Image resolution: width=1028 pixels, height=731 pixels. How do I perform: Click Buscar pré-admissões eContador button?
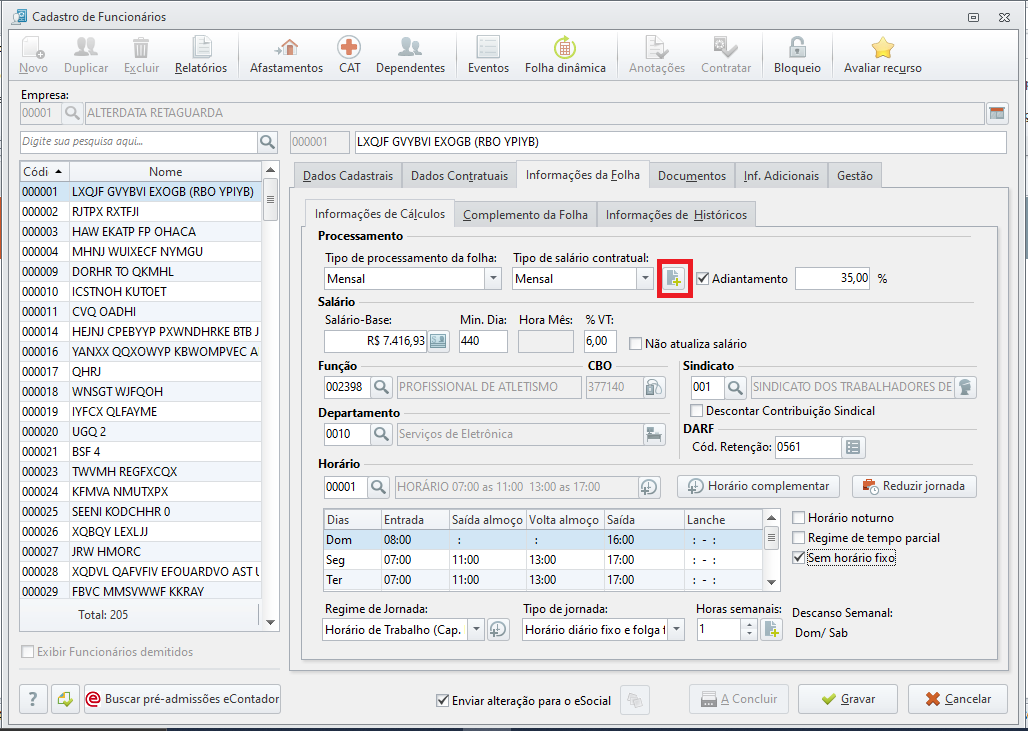point(182,700)
